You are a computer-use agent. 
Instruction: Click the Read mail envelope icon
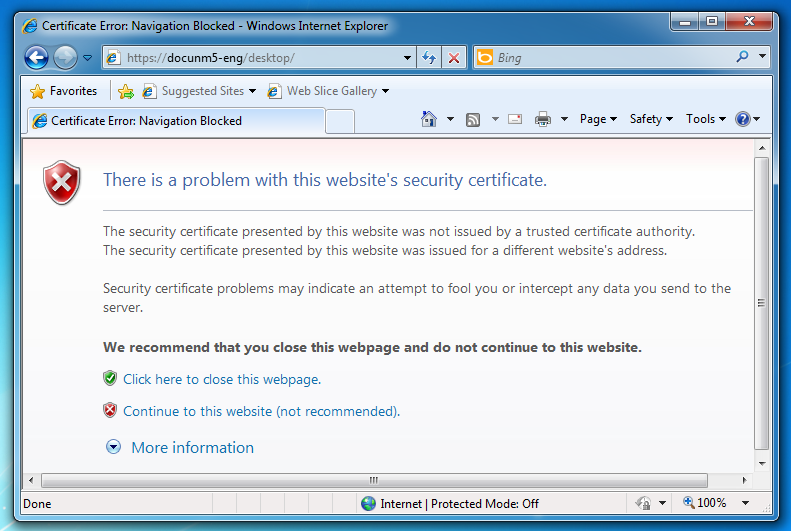tap(515, 119)
